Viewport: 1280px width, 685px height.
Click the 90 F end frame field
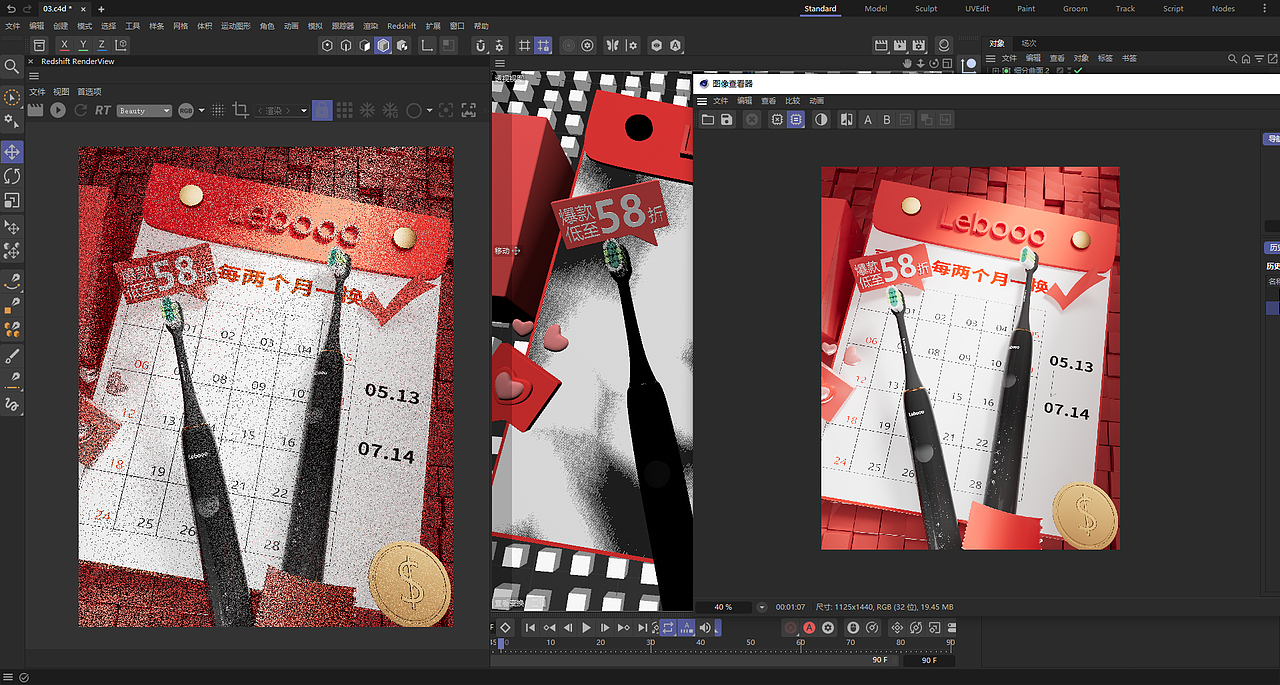click(x=929, y=661)
